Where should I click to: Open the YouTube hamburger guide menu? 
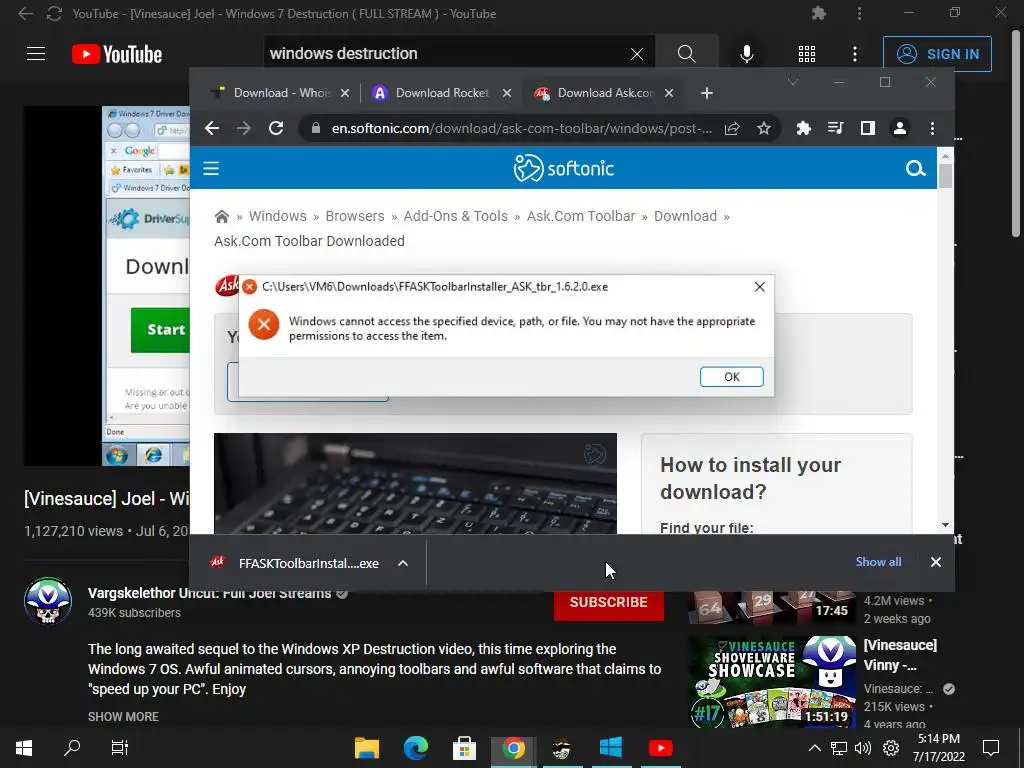(36, 54)
